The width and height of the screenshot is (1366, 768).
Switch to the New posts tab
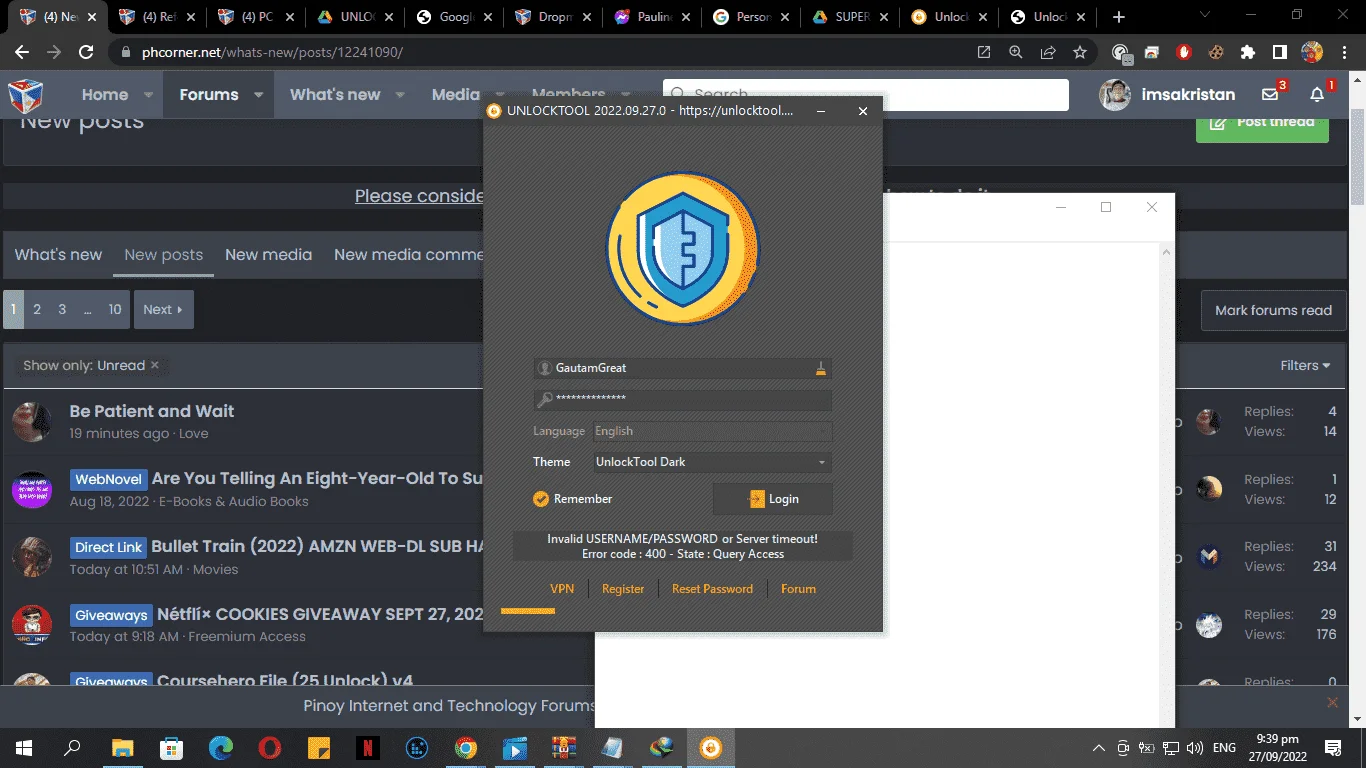(x=163, y=255)
